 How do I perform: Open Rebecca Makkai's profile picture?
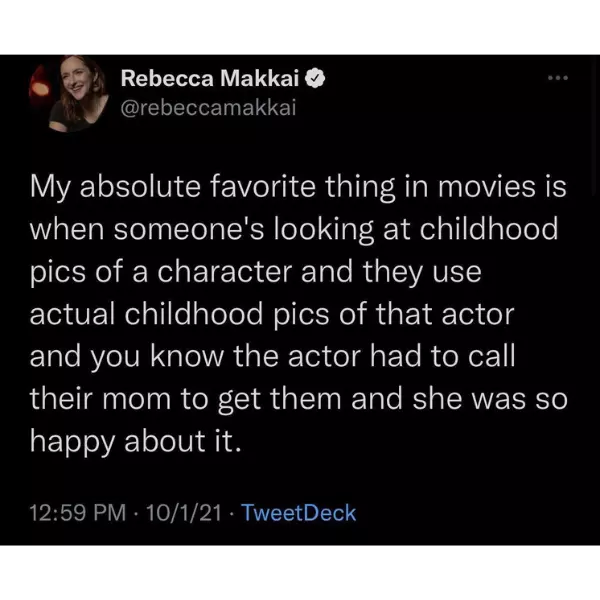point(71,93)
